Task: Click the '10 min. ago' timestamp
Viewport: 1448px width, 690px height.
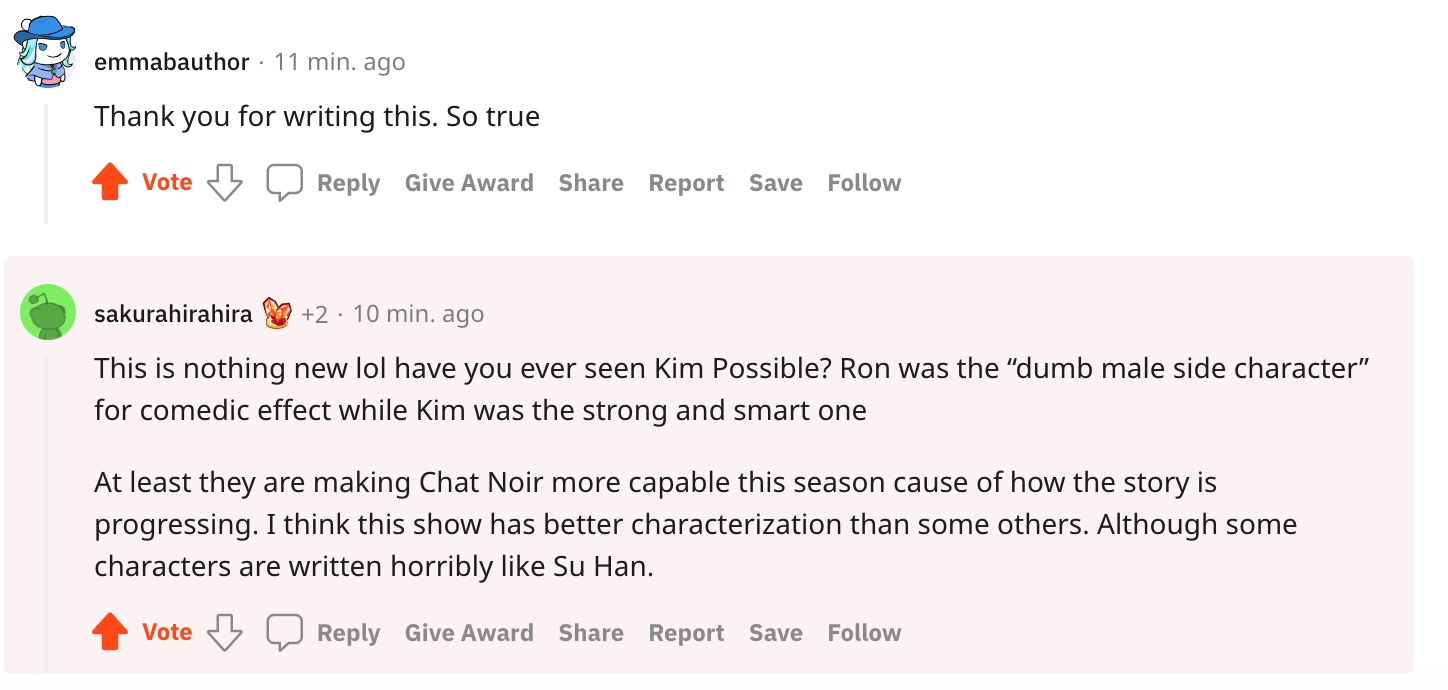Action: click(418, 314)
